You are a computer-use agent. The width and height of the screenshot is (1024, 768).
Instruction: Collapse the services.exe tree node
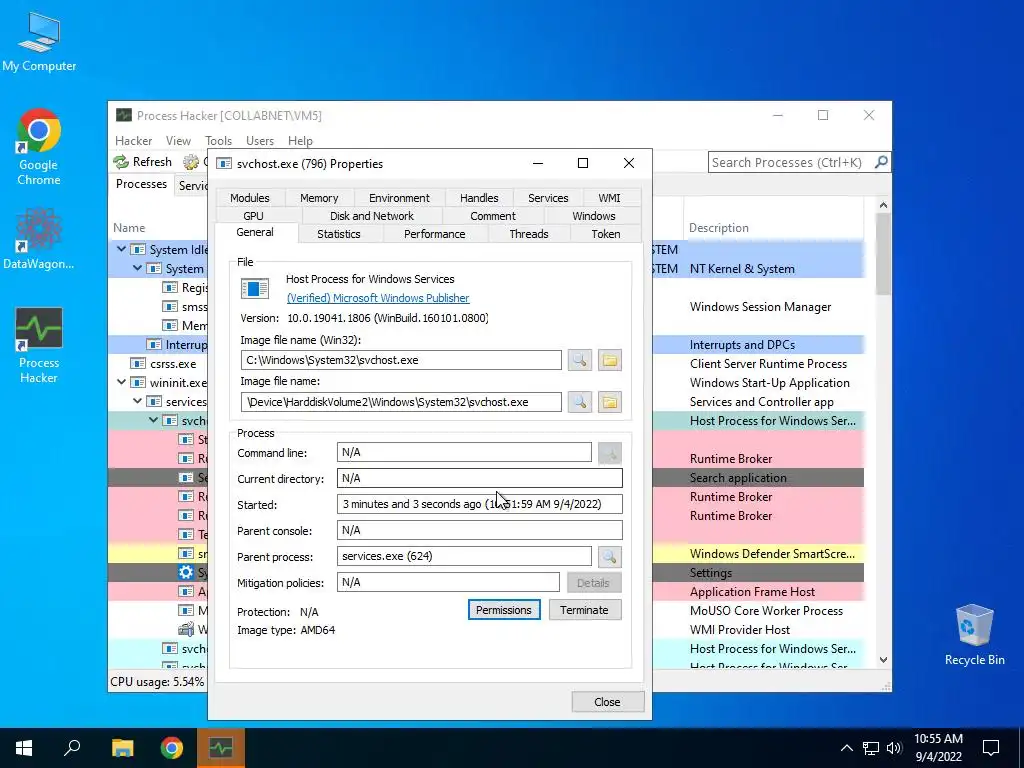(137, 401)
